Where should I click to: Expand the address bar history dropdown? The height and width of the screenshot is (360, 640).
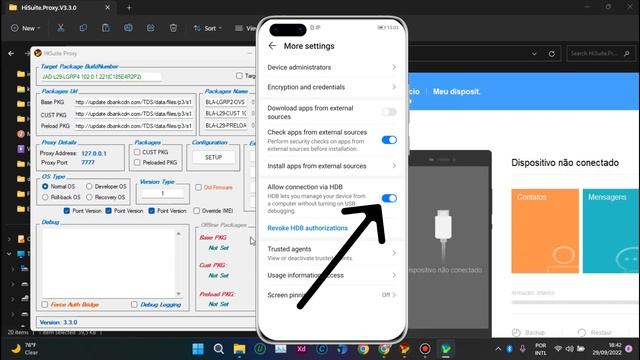point(534,53)
